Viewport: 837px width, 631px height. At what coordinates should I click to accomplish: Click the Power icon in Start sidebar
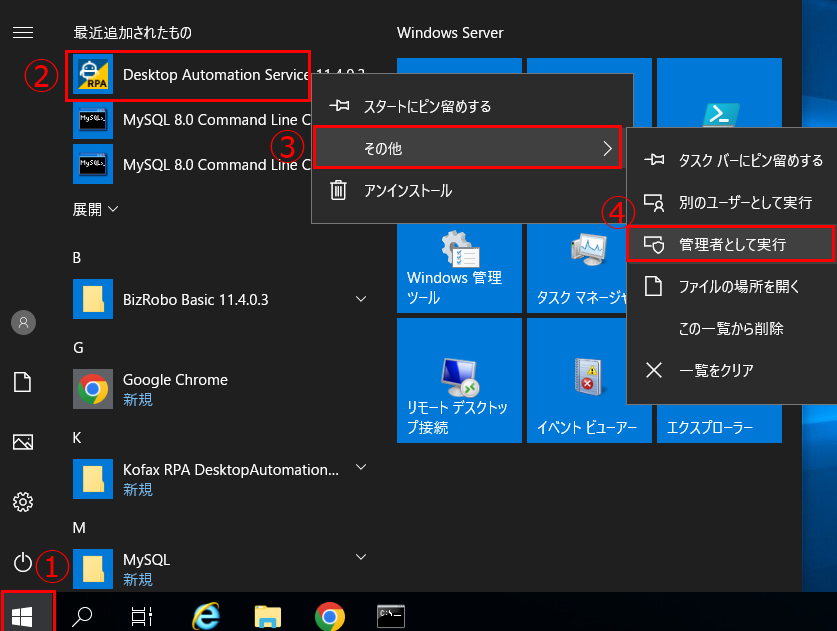pos(23,563)
